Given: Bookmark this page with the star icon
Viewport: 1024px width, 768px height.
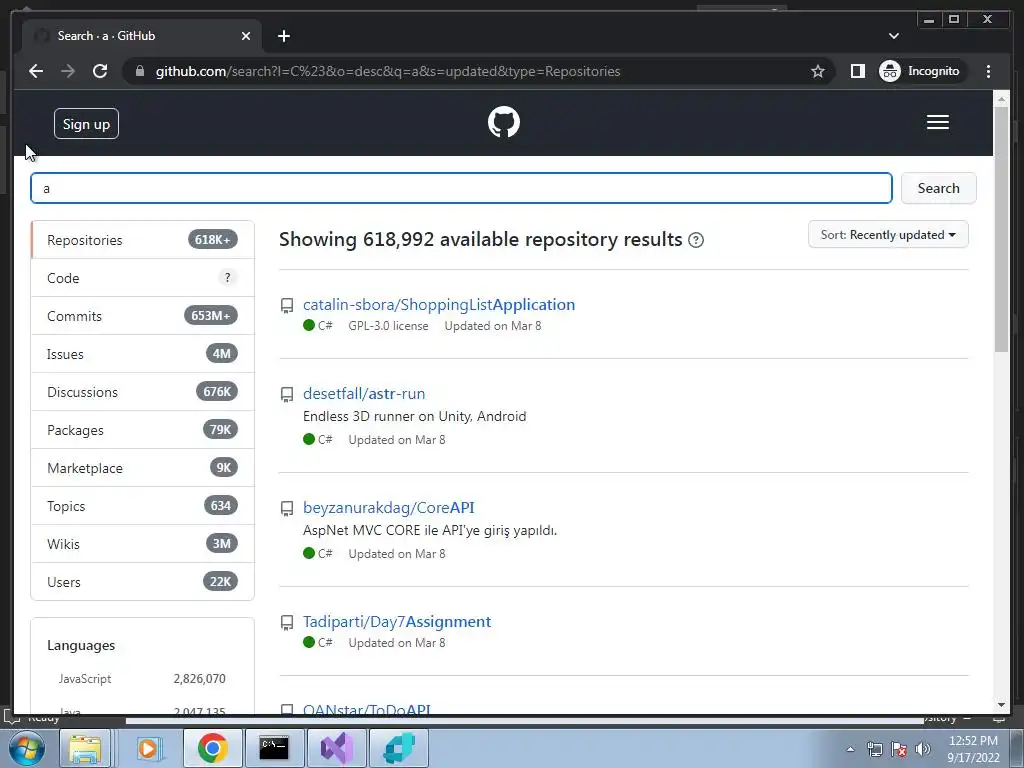Looking at the screenshot, I should [818, 71].
